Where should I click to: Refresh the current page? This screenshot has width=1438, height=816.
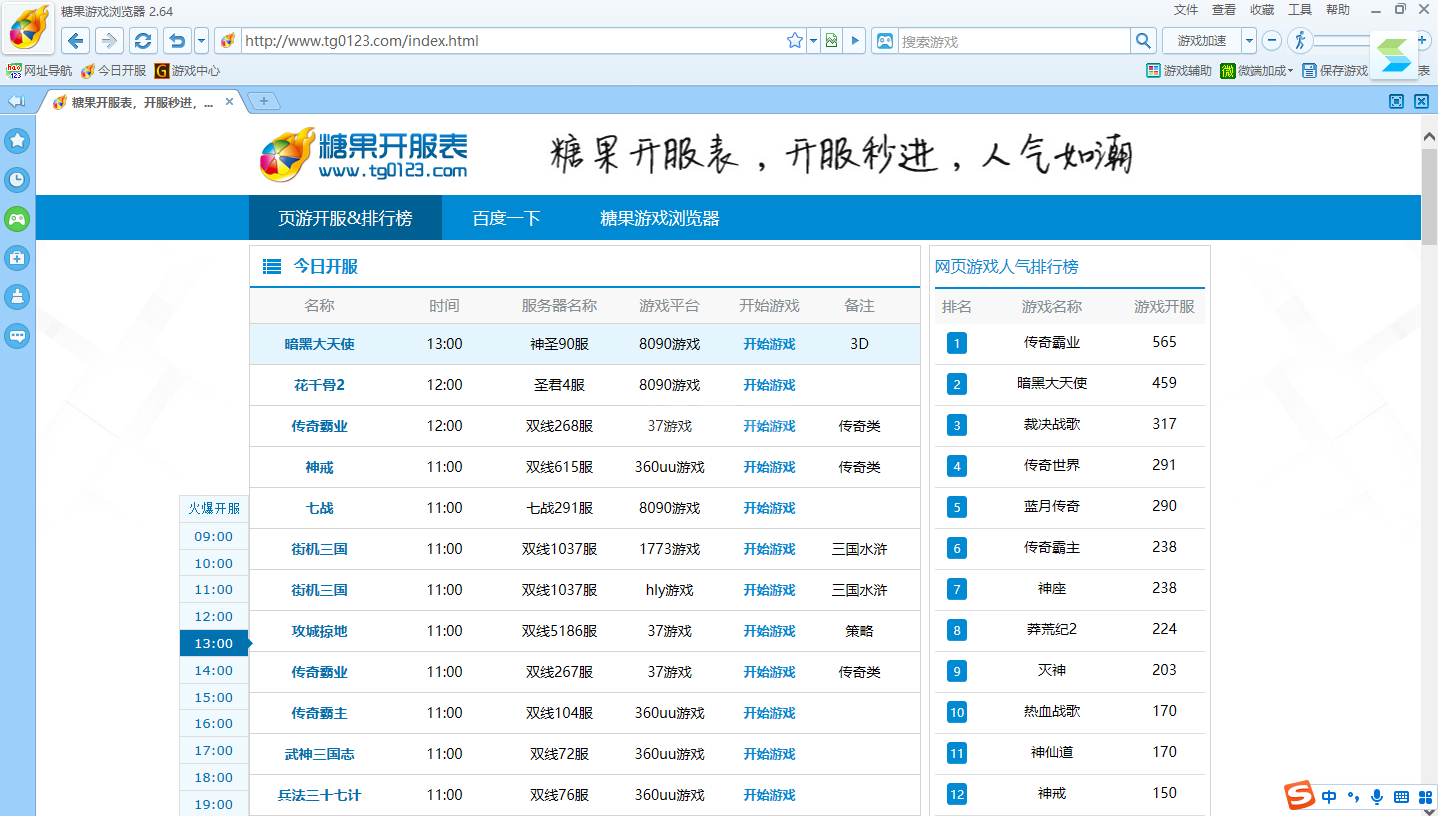tap(143, 41)
